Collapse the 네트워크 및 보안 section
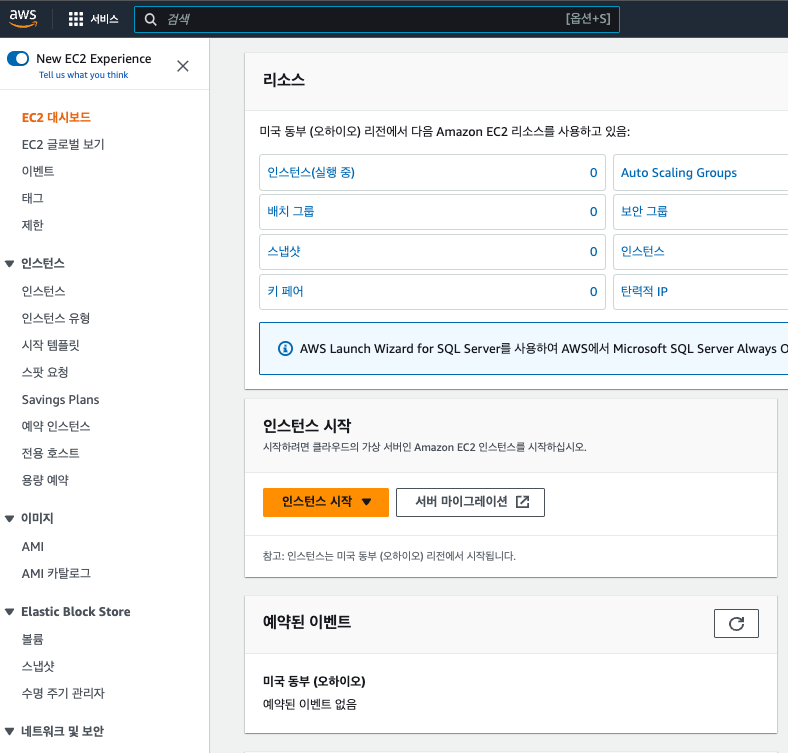The width and height of the screenshot is (788, 753). coord(9,731)
